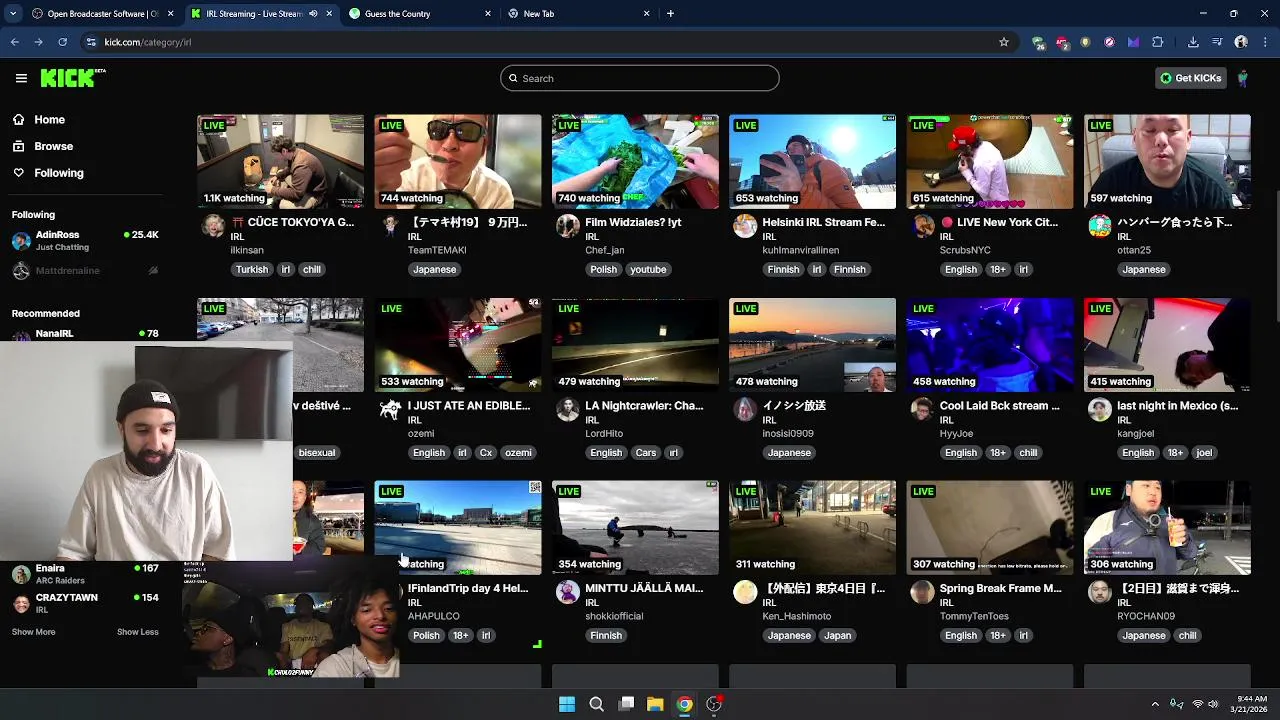Open the TeamTEMAKI stream thumbnail
The image size is (1280, 720).
(458, 161)
